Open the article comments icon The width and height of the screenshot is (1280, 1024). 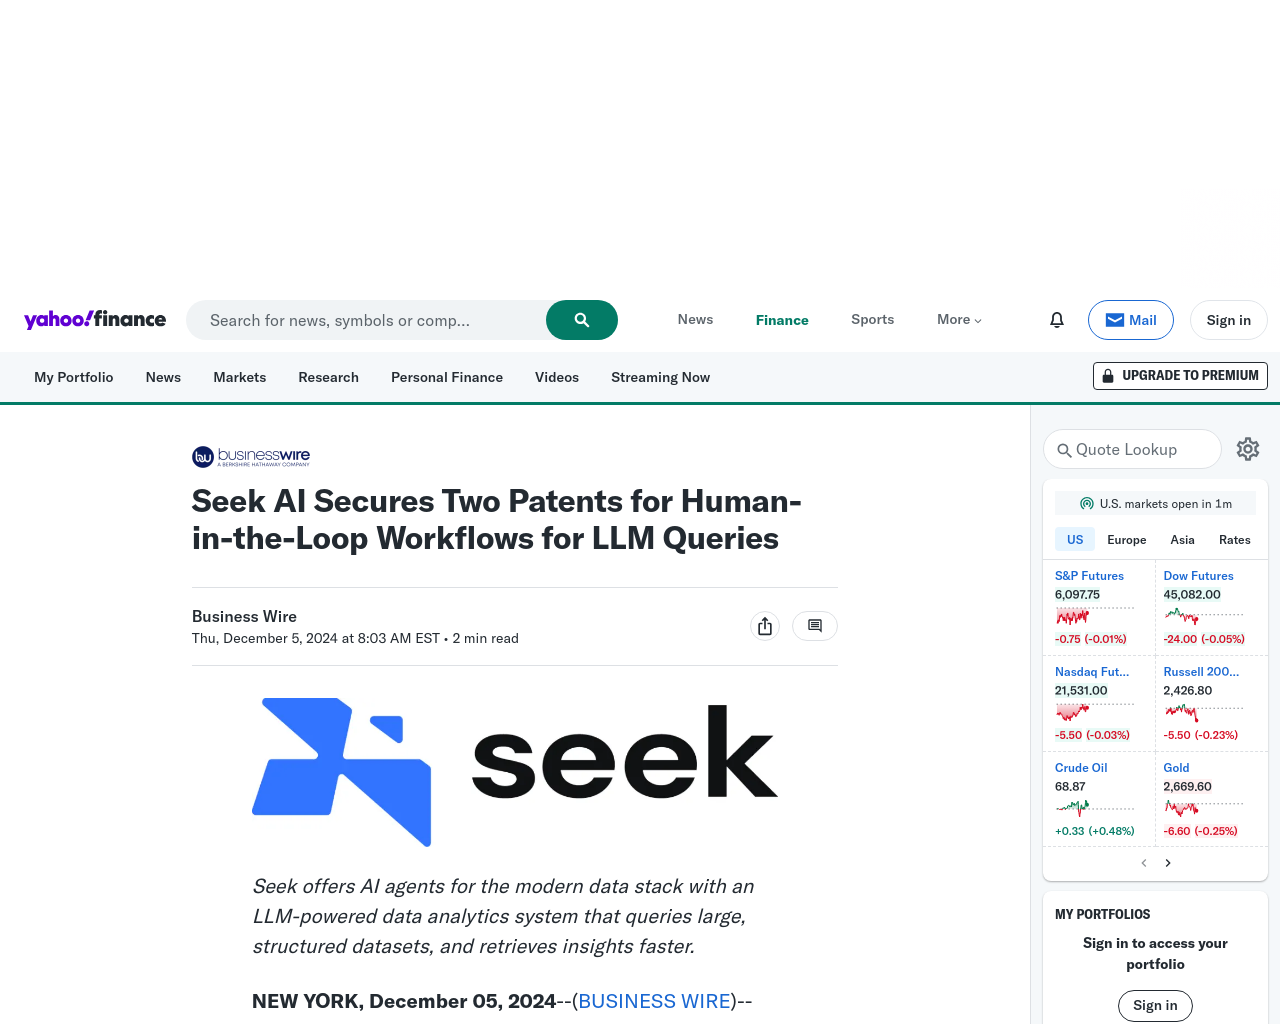point(814,626)
